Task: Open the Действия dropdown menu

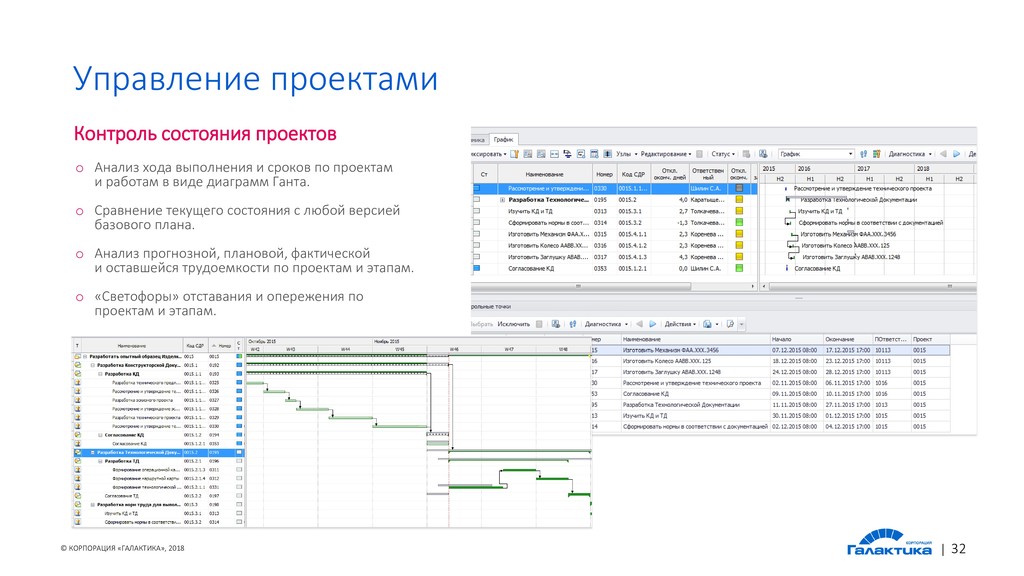Action: tap(680, 324)
